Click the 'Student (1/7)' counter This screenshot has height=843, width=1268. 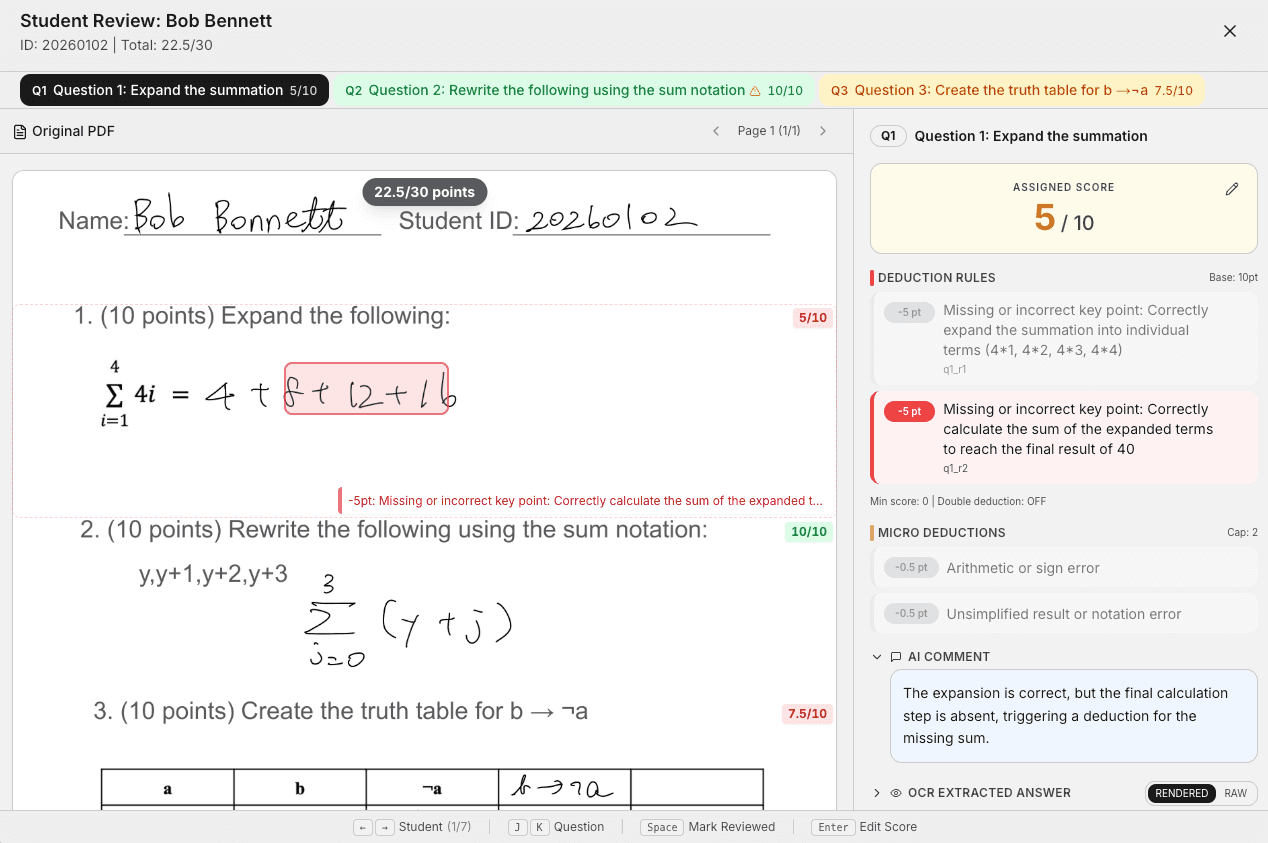tap(435, 827)
